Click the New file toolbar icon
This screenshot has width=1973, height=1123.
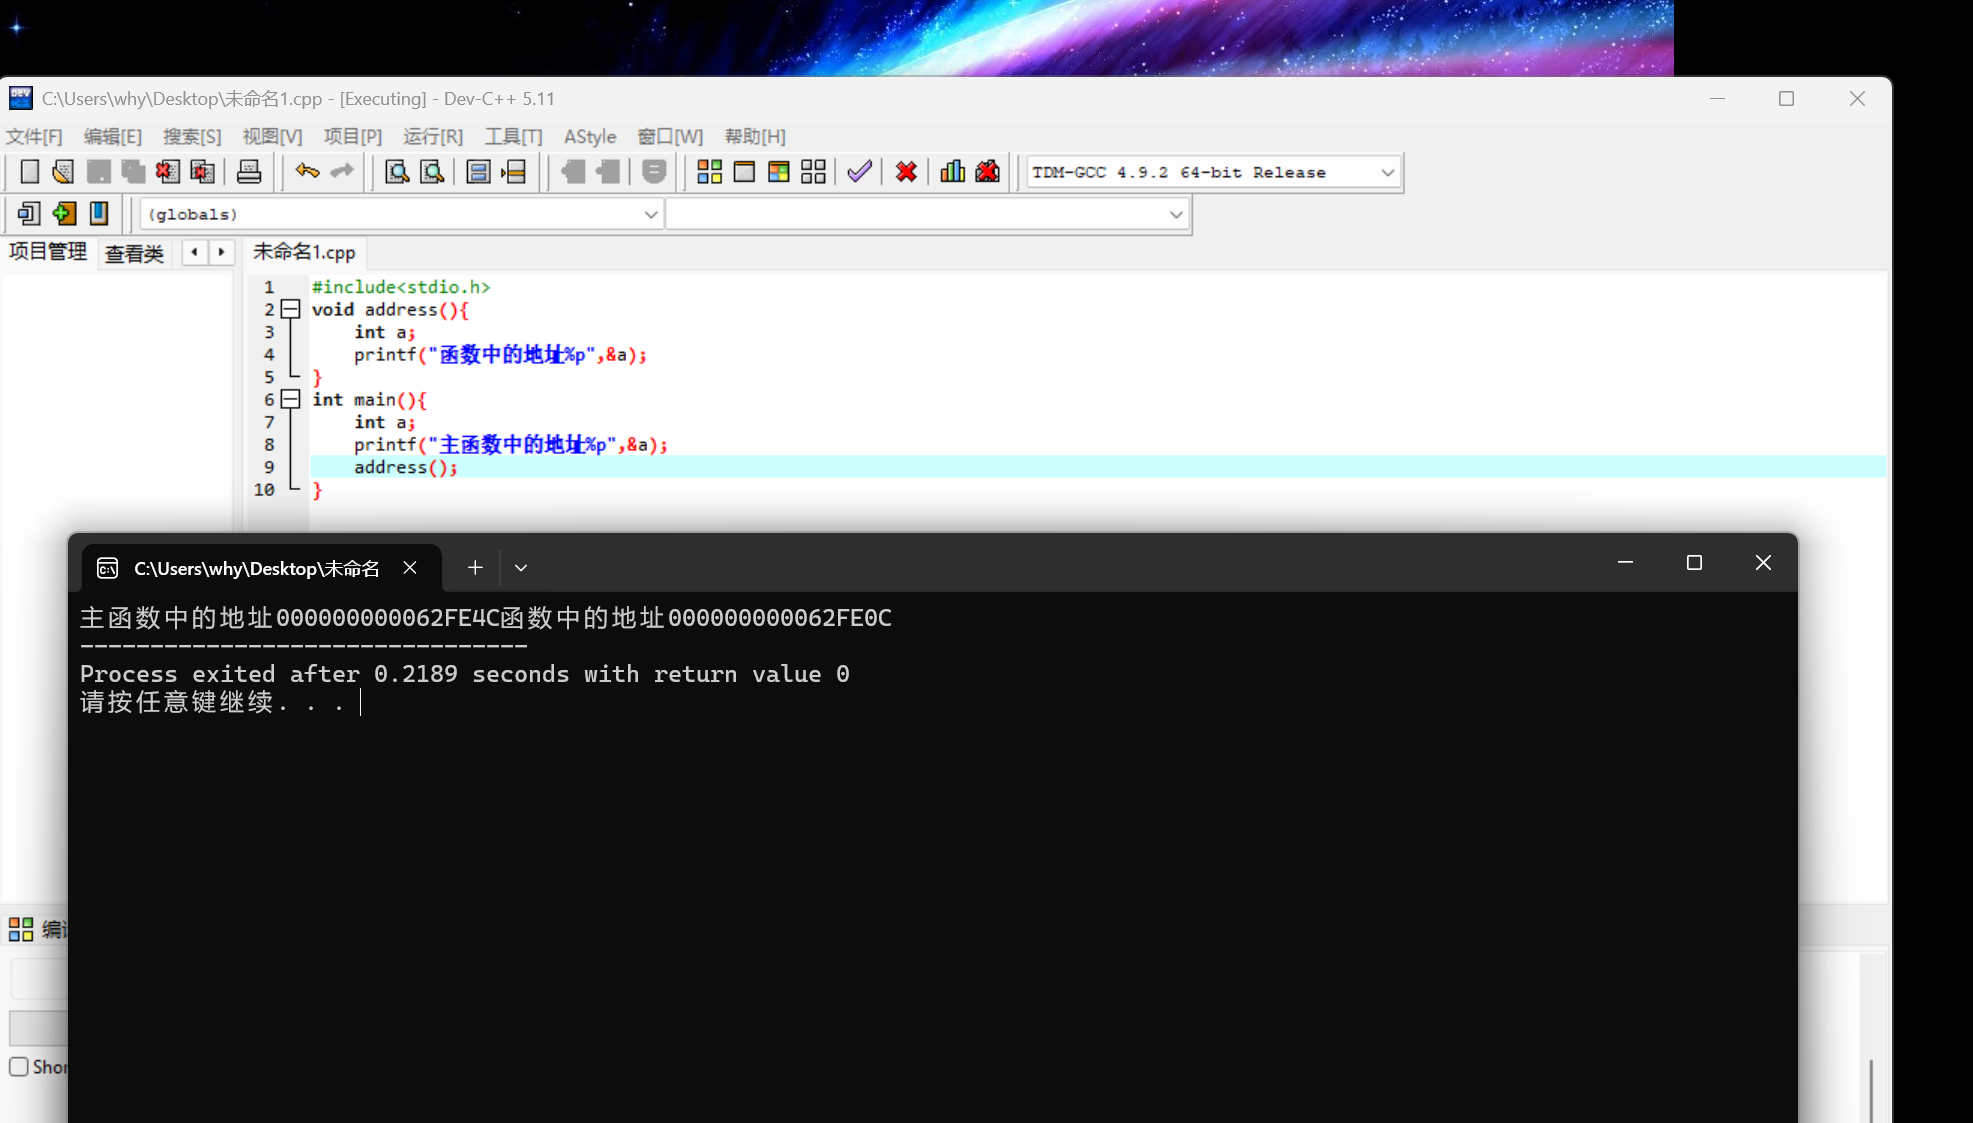(30, 172)
